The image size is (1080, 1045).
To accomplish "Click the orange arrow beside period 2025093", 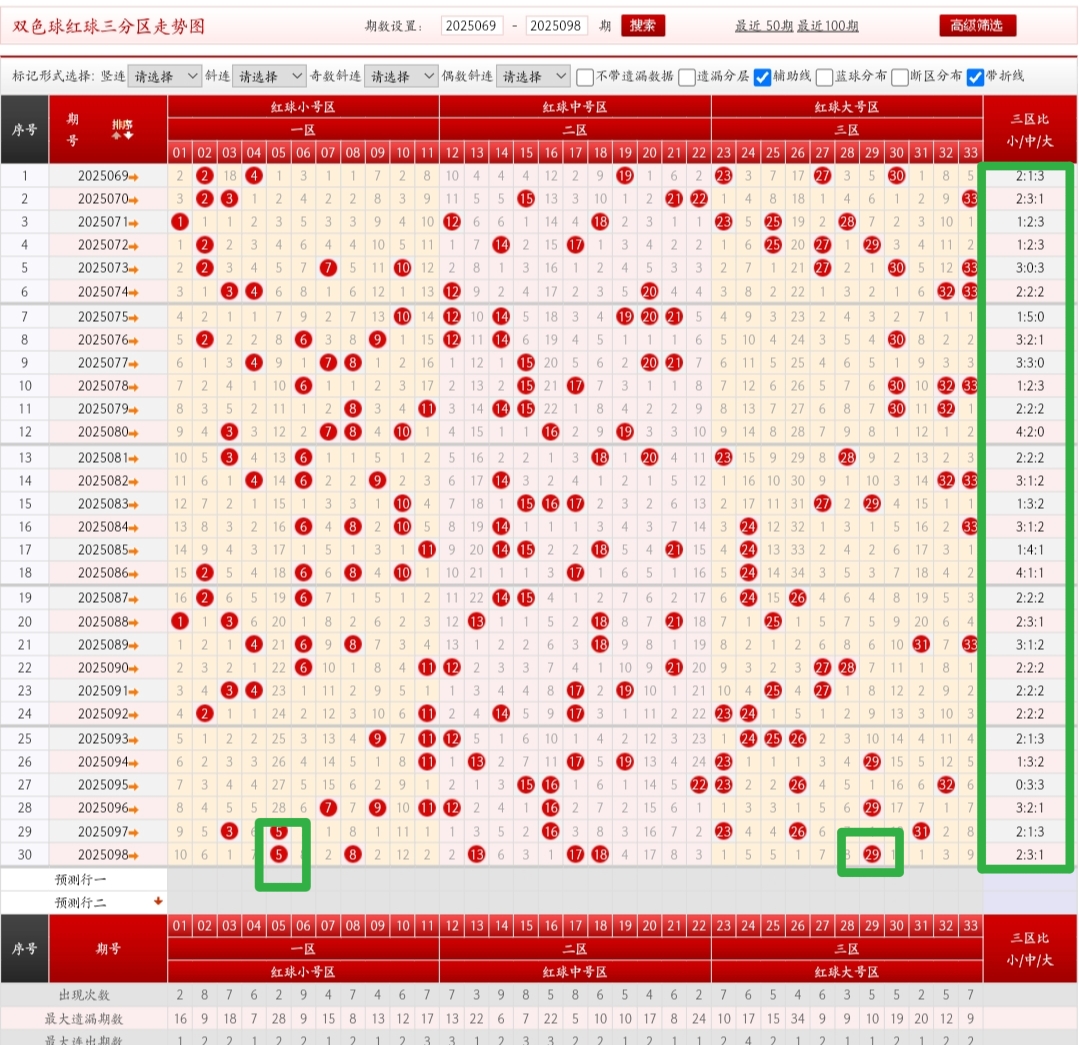I will tap(134, 741).
